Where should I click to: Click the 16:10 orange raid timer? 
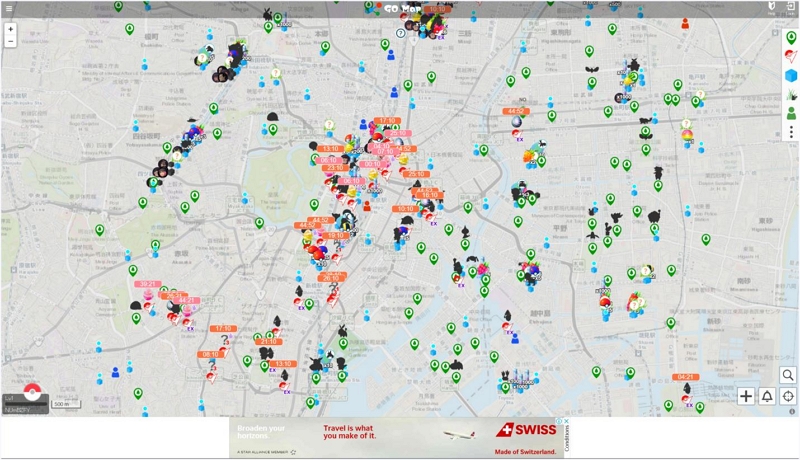pos(430,195)
